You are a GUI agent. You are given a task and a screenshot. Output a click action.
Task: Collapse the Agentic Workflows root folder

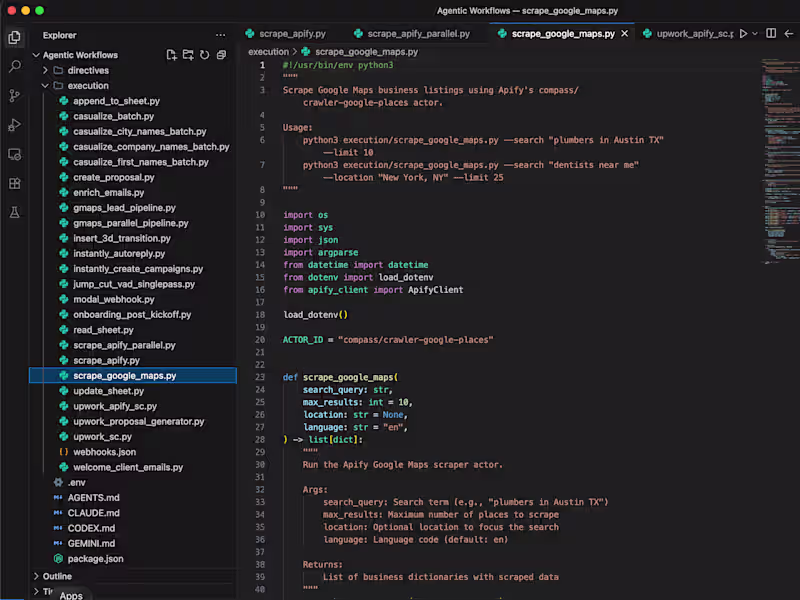(x=36, y=55)
